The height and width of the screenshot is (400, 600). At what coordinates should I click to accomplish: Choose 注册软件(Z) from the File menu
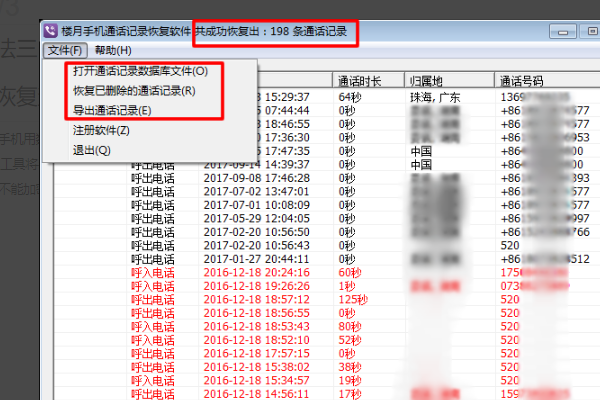[x=101, y=131]
